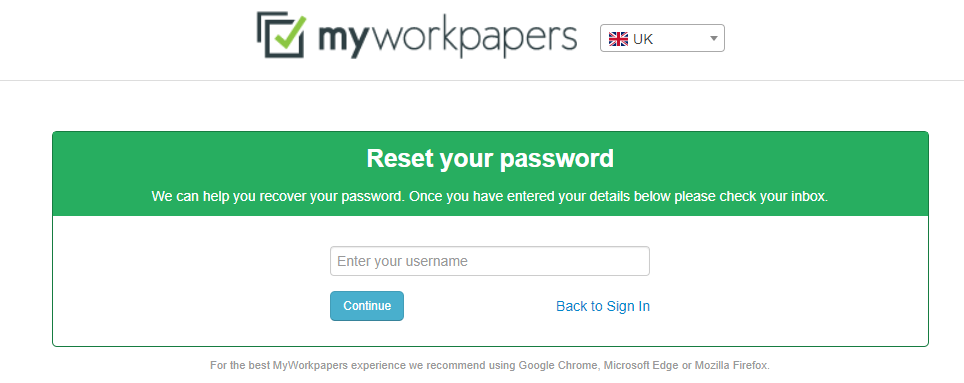Image resolution: width=964 pixels, height=383 pixels.
Task: Focus the Enter your username field
Action: click(x=489, y=261)
